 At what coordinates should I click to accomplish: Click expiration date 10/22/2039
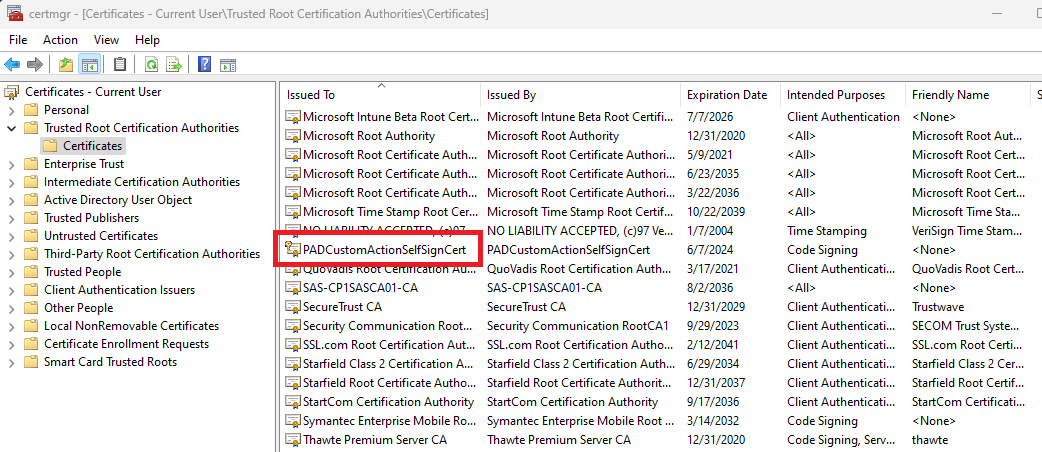pos(715,212)
